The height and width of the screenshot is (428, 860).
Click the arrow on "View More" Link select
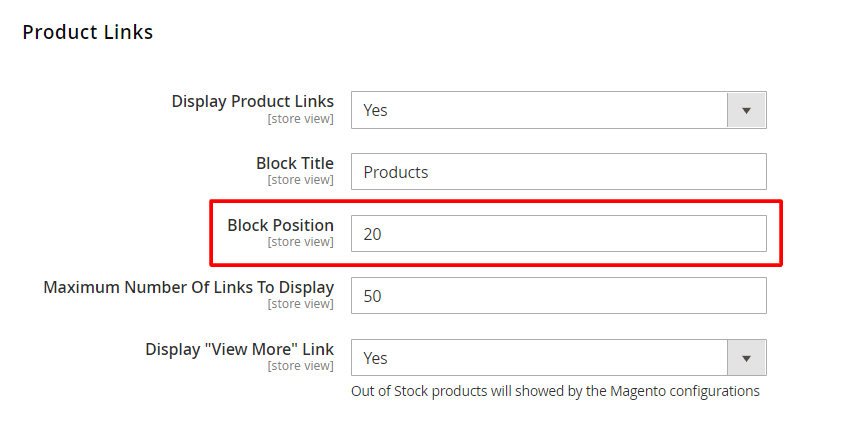tap(745, 358)
